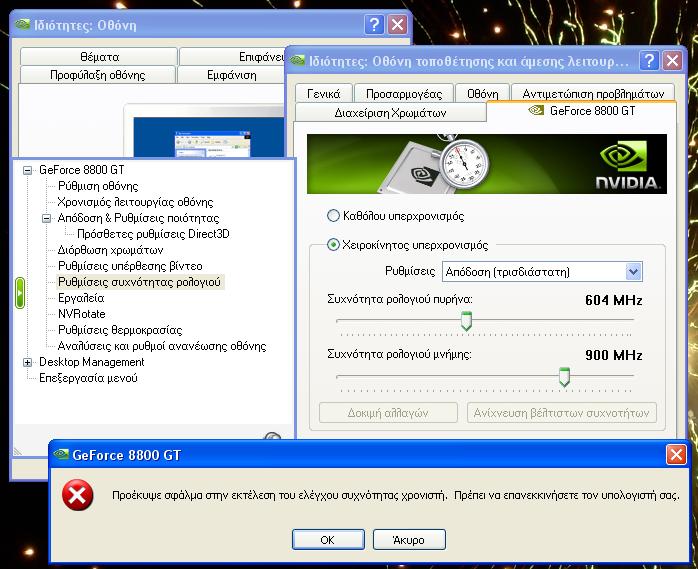Switch to the Γενικά tab
The width and height of the screenshot is (698, 569).
[324, 93]
